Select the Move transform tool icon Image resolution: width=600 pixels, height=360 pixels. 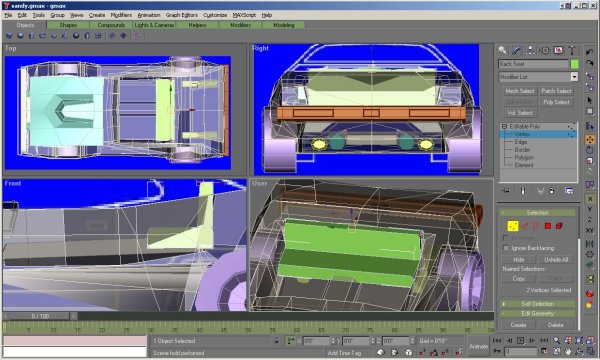coord(590,140)
